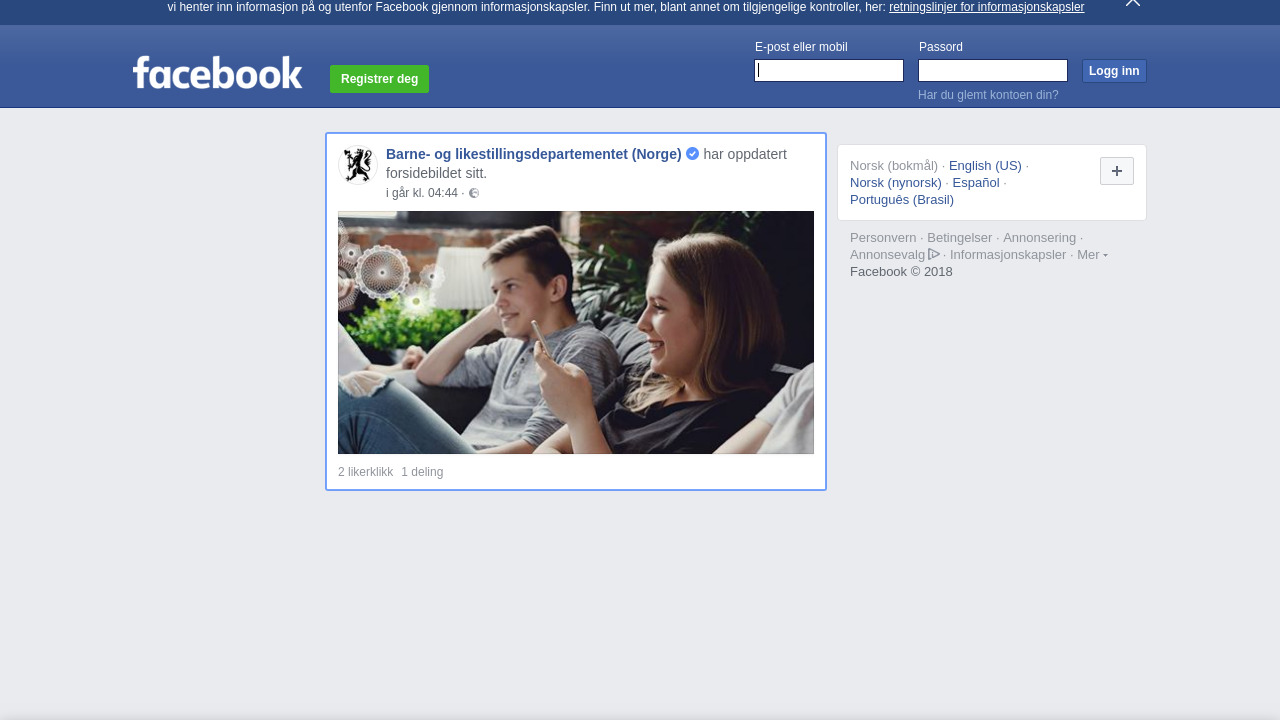Switch language to Norsk (nynorsk)

[896, 183]
